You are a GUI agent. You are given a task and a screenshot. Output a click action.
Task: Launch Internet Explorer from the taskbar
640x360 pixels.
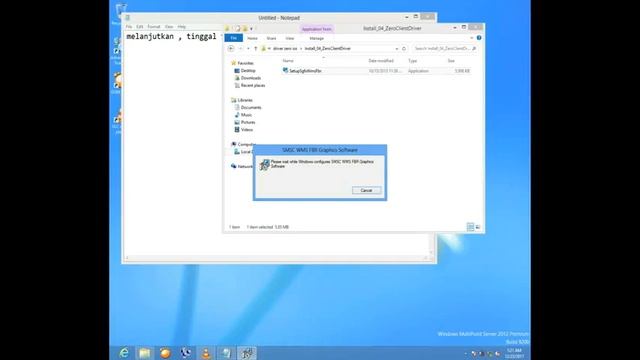[124, 353]
